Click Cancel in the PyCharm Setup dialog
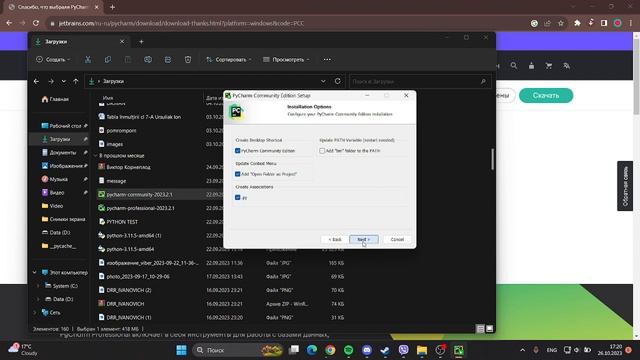 pyautogui.click(x=397, y=240)
